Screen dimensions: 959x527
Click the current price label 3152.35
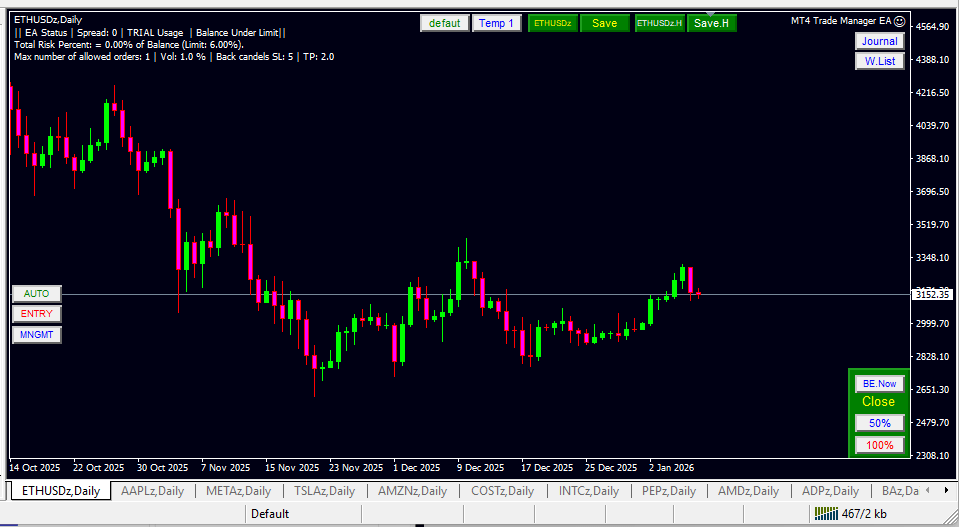click(x=932, y=295)
